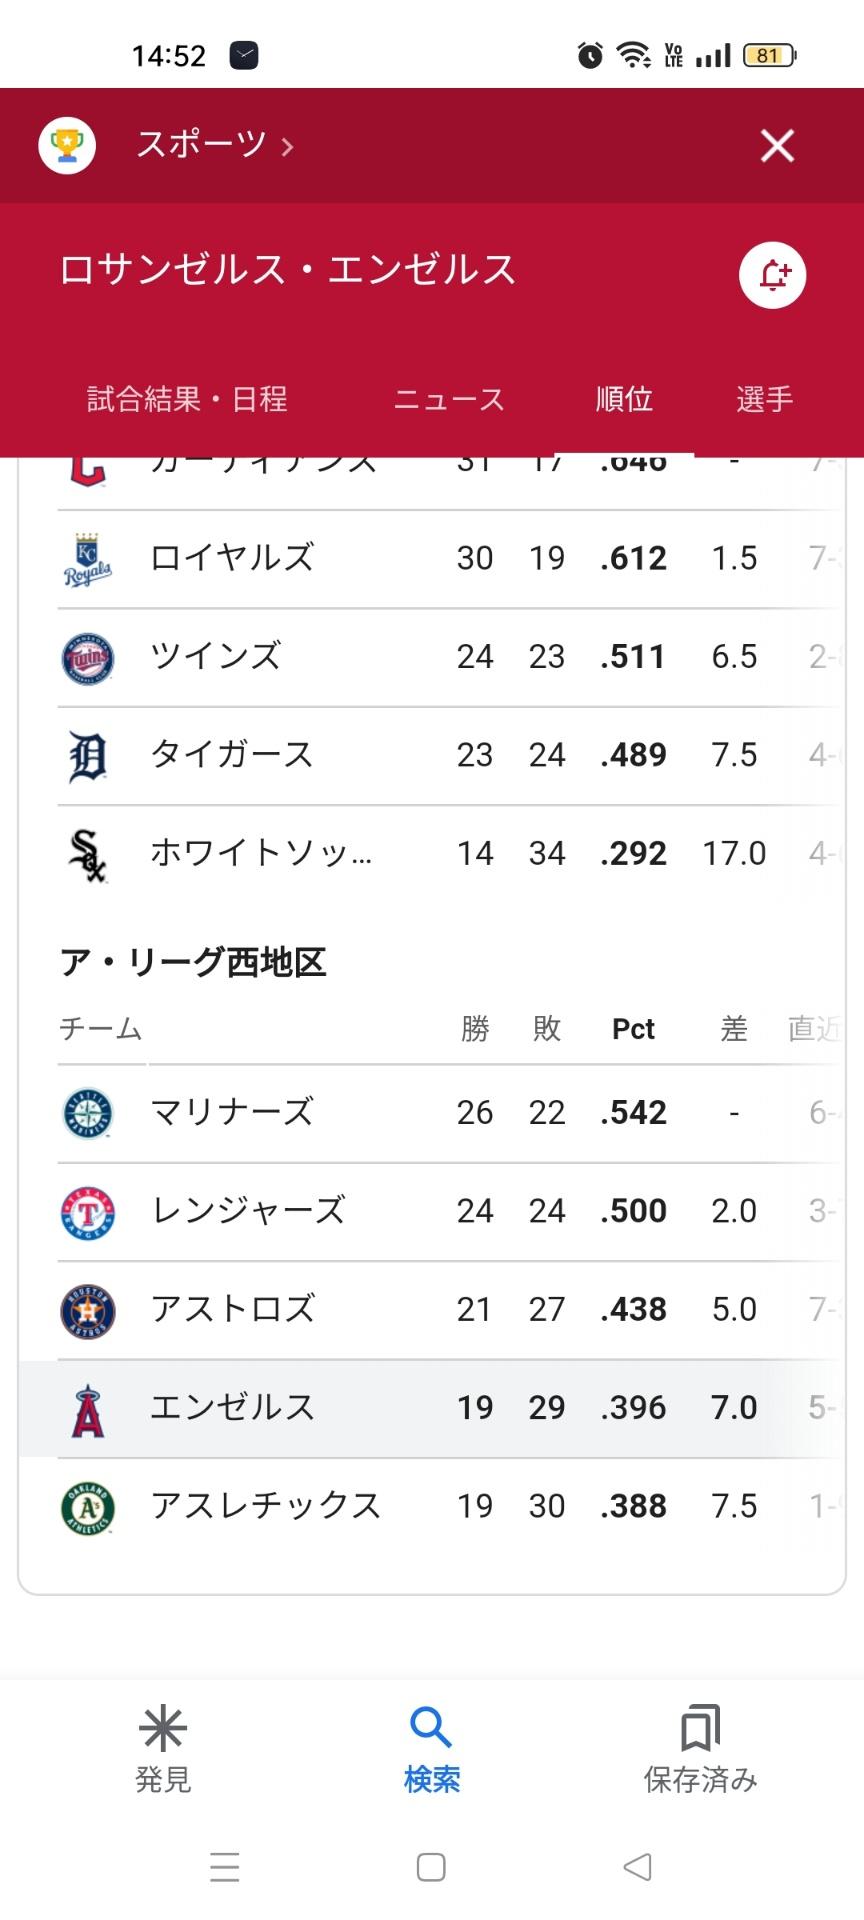Open the ニュース tab
This screenshot has height=1920, width=864.
click(449, 399)
